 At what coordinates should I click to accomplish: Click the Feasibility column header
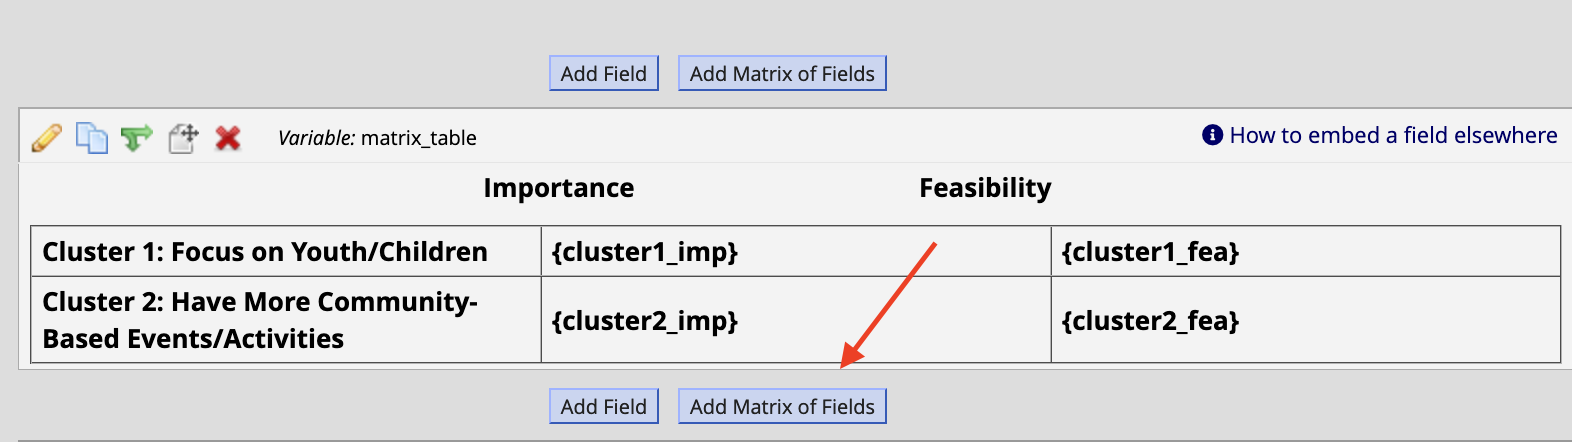point(985,188)
